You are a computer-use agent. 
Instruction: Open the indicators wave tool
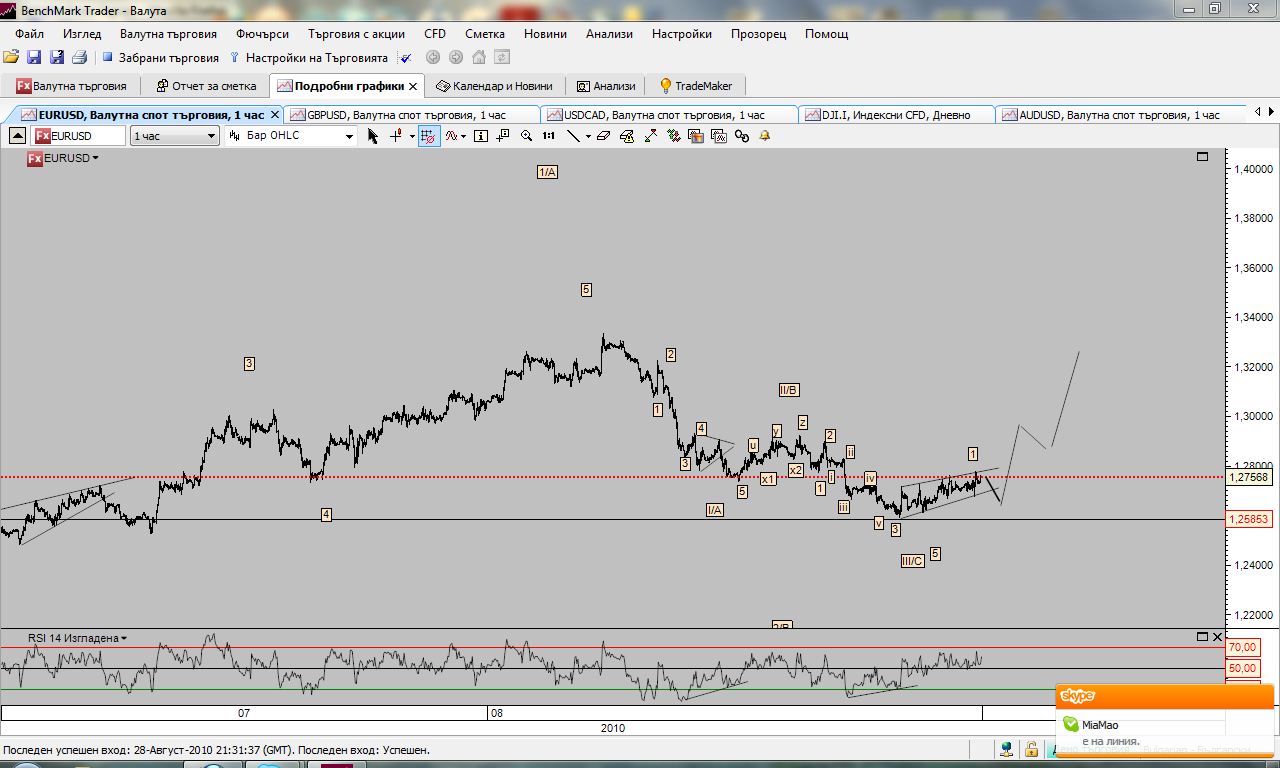coord(453,136)
